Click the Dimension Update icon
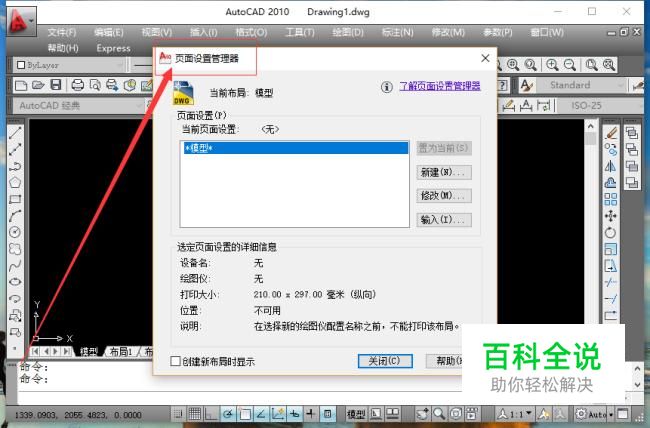Viewport: 650px width, 428px height. click(544, 106)
